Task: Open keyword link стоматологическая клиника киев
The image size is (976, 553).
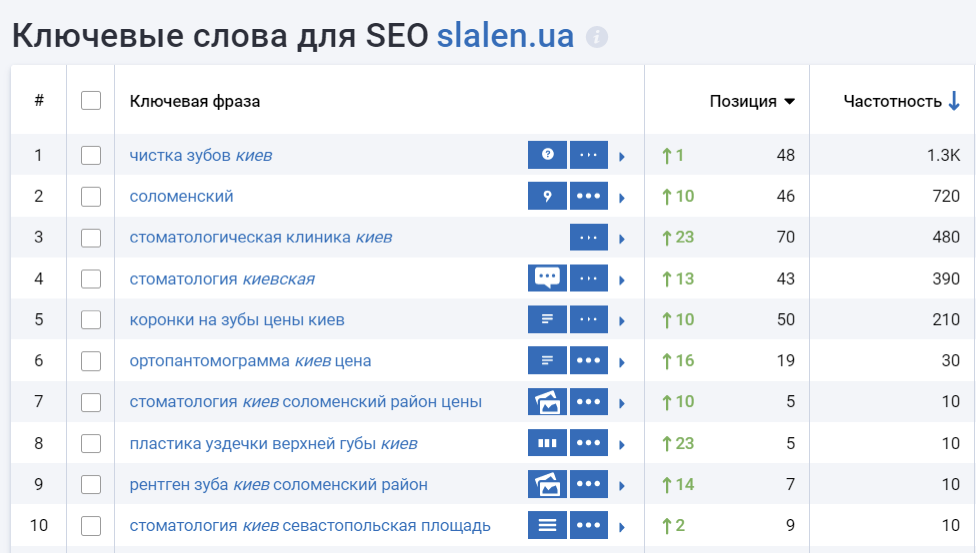Action: coord(261,237)
